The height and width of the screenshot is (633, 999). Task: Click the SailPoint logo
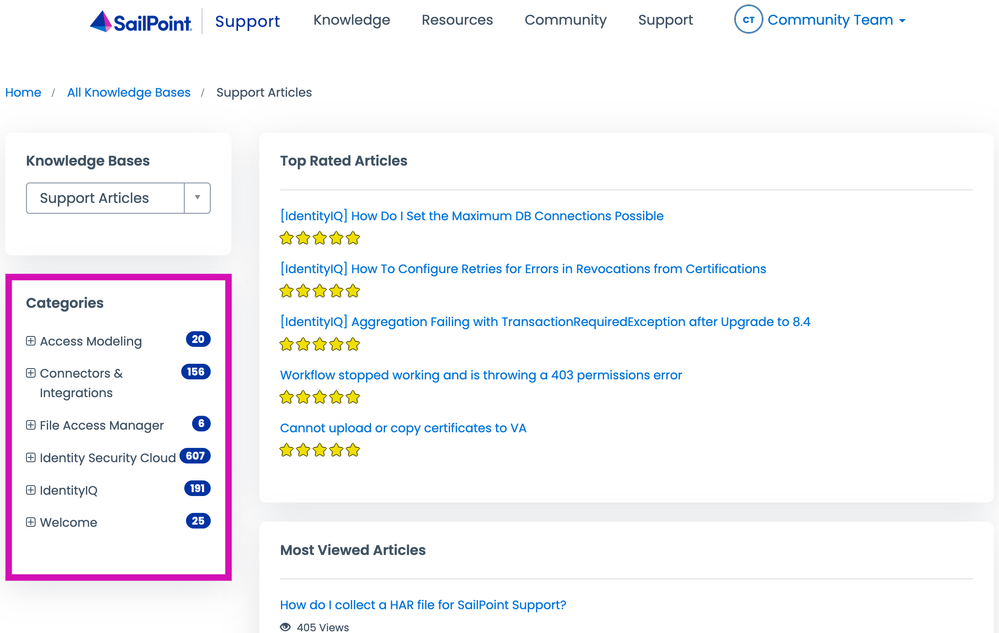tap(141, 21)
